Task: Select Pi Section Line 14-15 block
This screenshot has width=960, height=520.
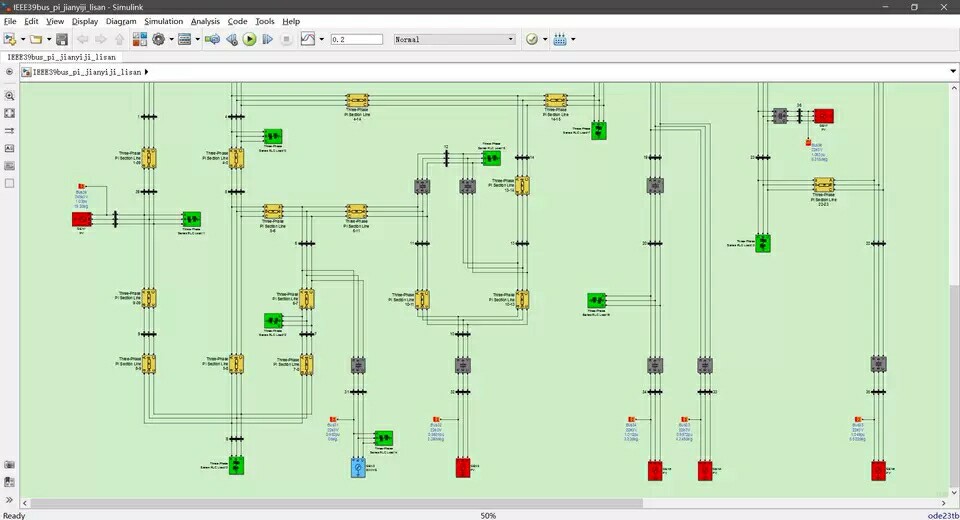Action: pos(556,100)
